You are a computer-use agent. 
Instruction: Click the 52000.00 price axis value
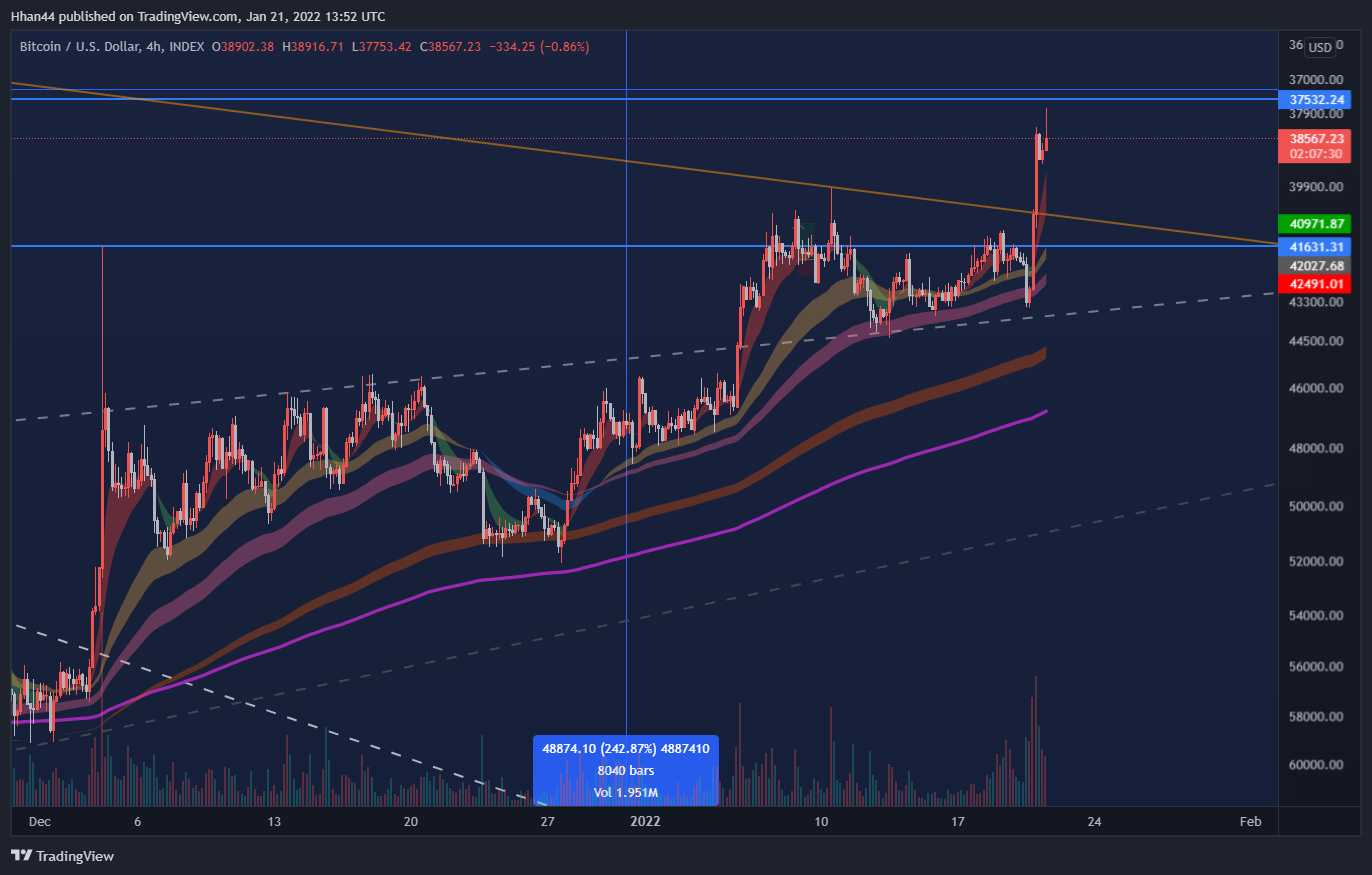[1316, 562]
